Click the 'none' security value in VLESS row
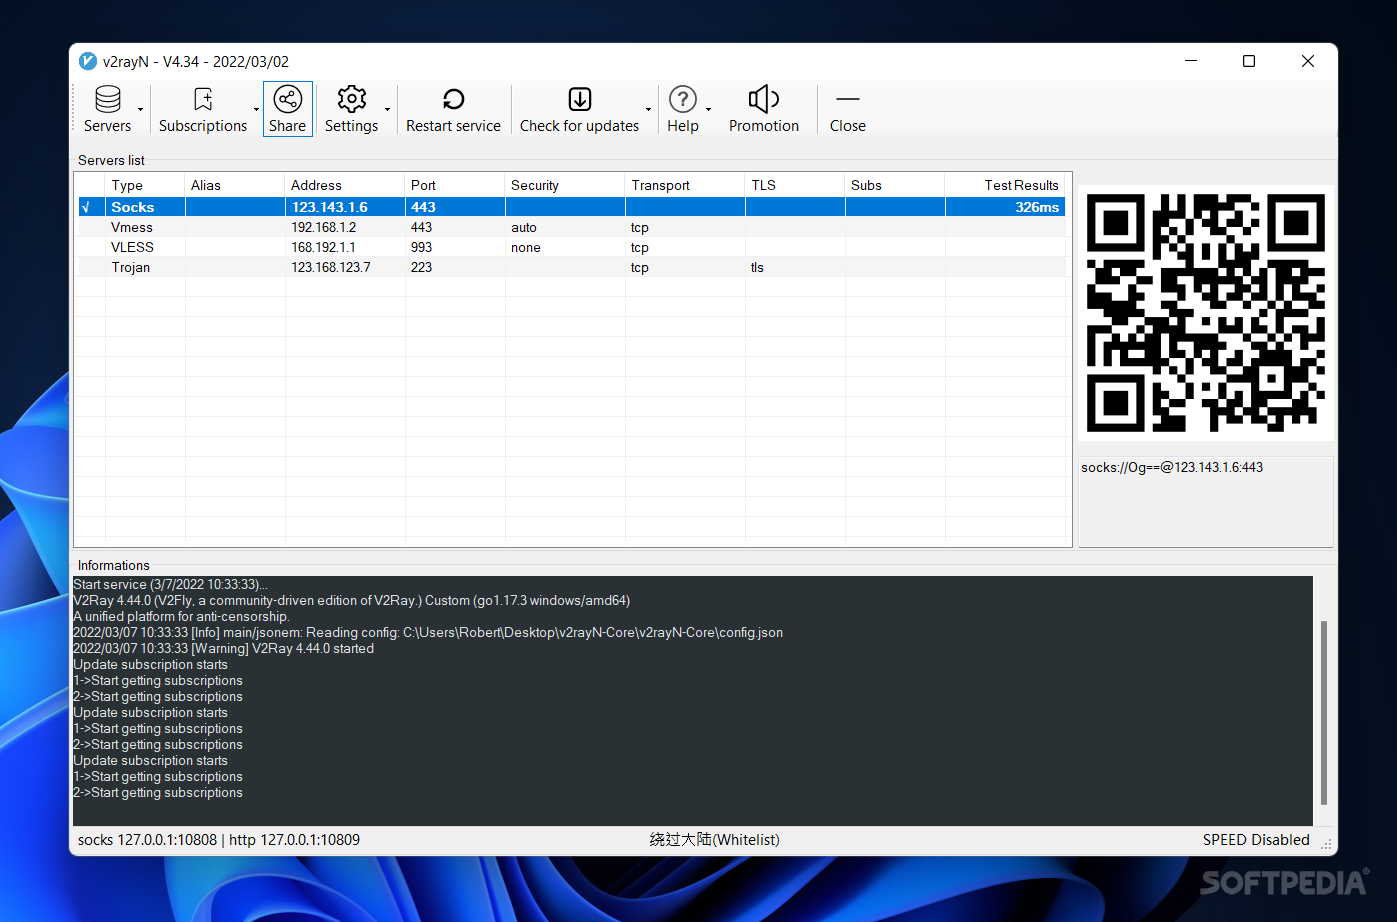Image resolution: width=1397 pixels, height=922 pixels. [526, 247]
